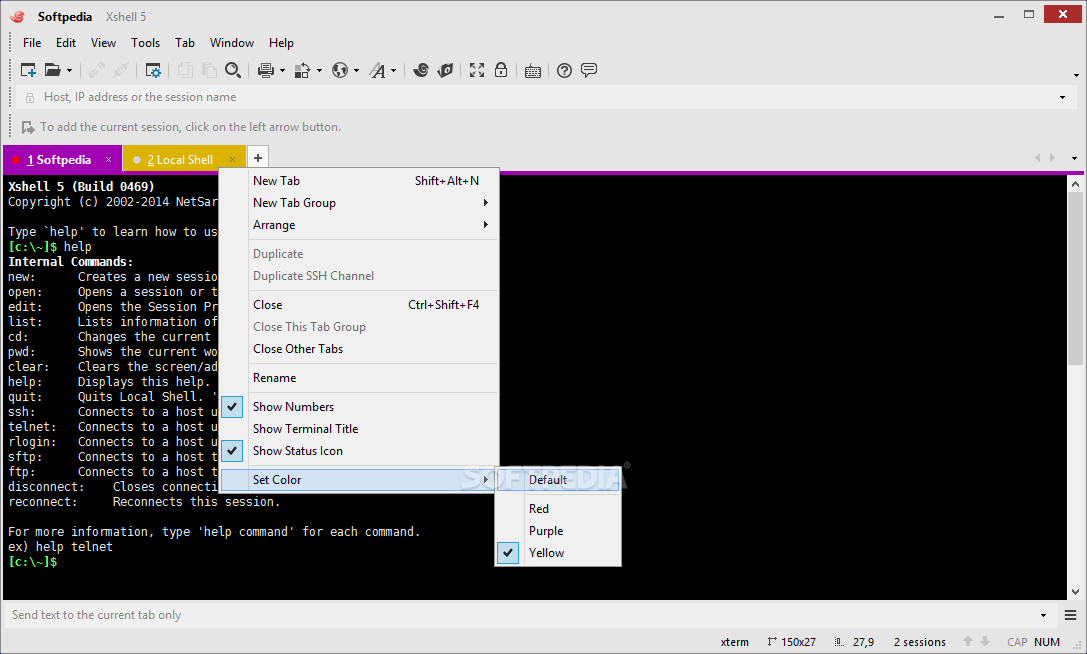The height and width of the screenshot is (654, 1087).
Task: Launch Xftp swirl icon in toolbar
Action: pyautogui.click(x=421, y=70)
